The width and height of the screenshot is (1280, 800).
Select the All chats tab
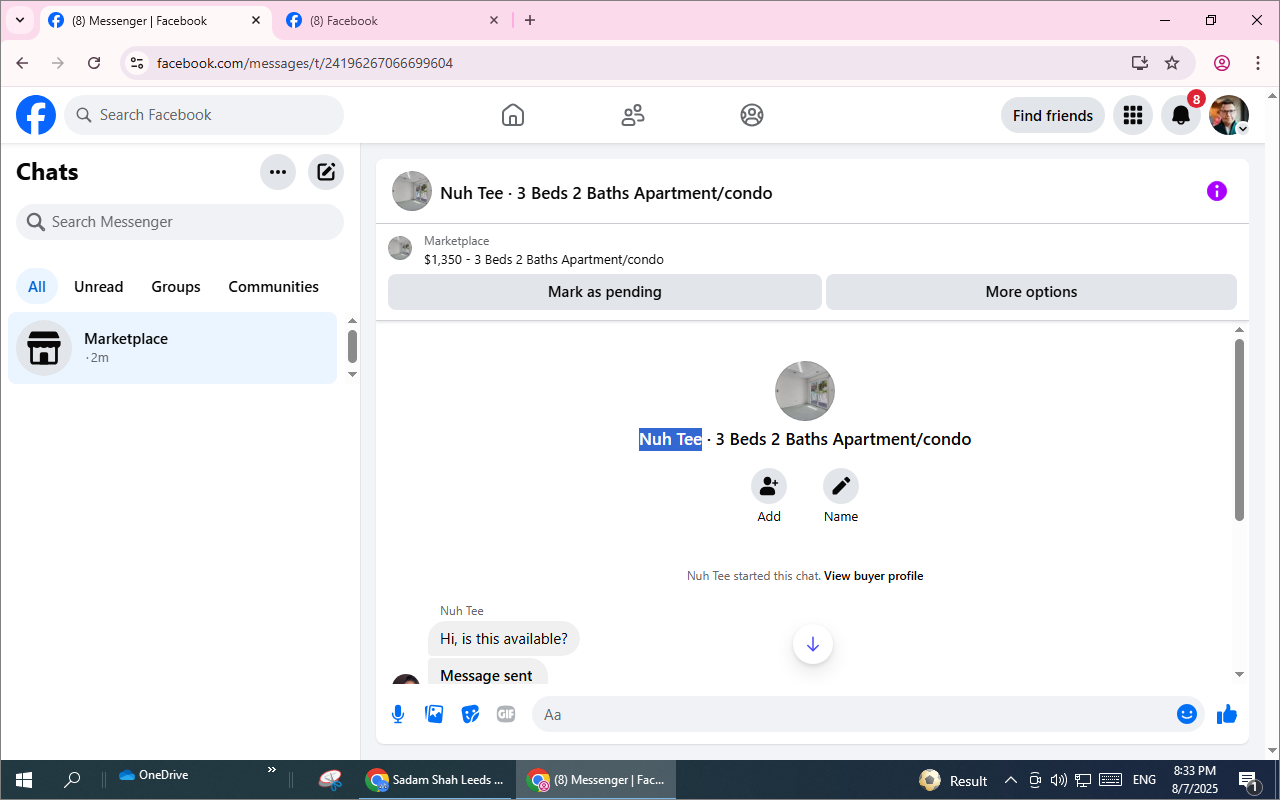point(37,287)
